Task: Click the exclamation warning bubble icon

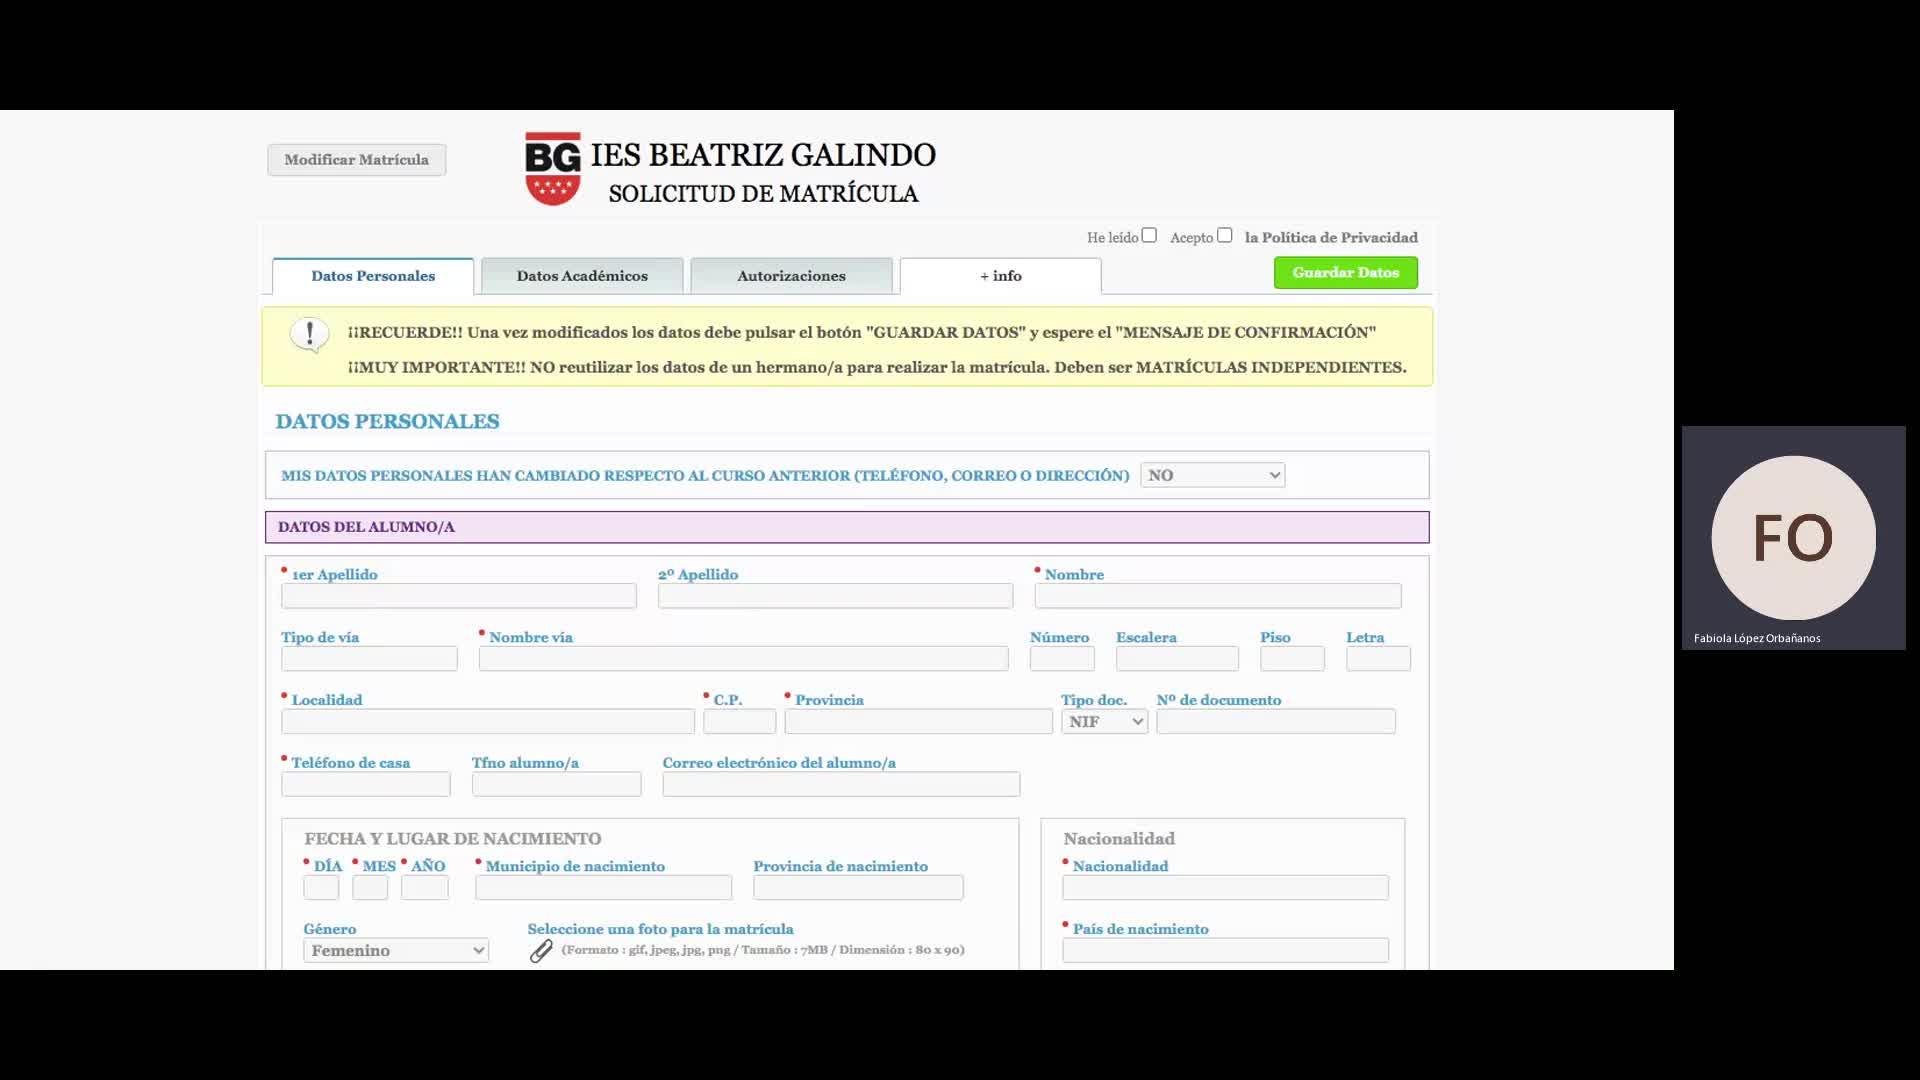Action: click(309, 334)
